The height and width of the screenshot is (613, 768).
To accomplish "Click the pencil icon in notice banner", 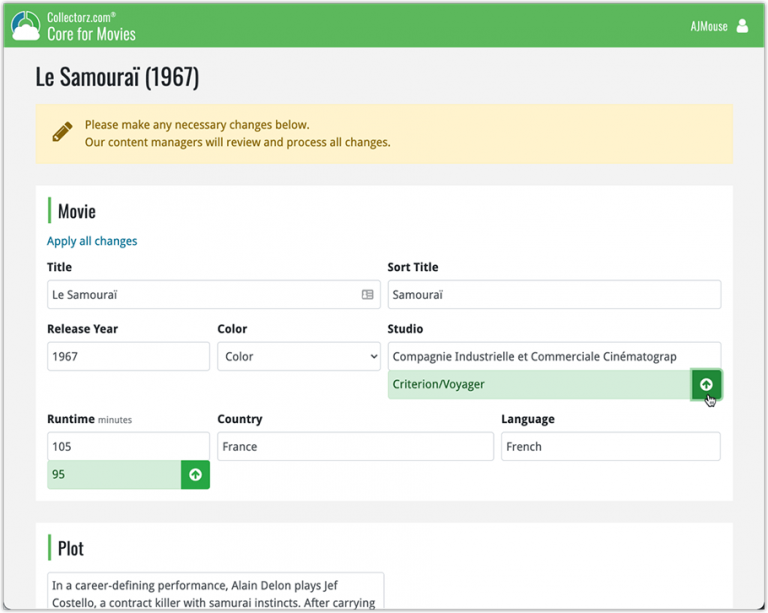I will pos(62,132).
